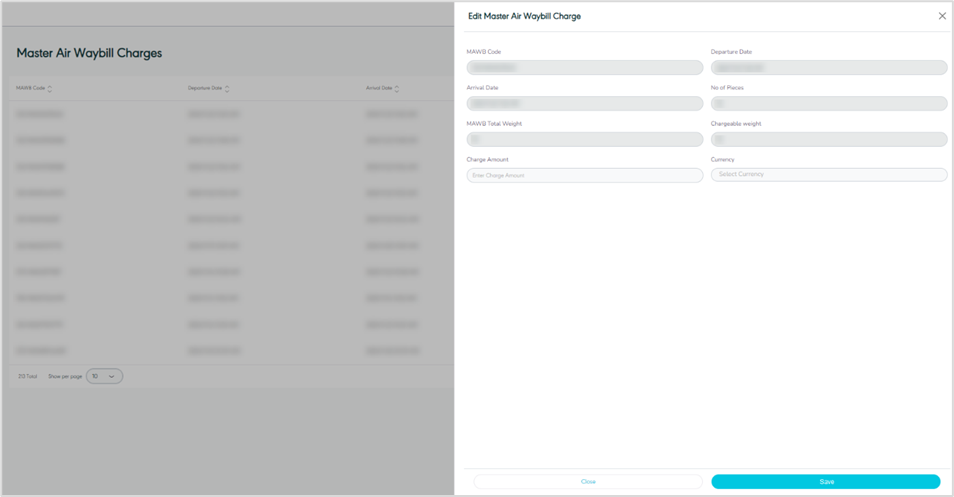Screen dimensions: 954x497
Task: Click the Charge Amount input field
Action: tap(584, 175)
